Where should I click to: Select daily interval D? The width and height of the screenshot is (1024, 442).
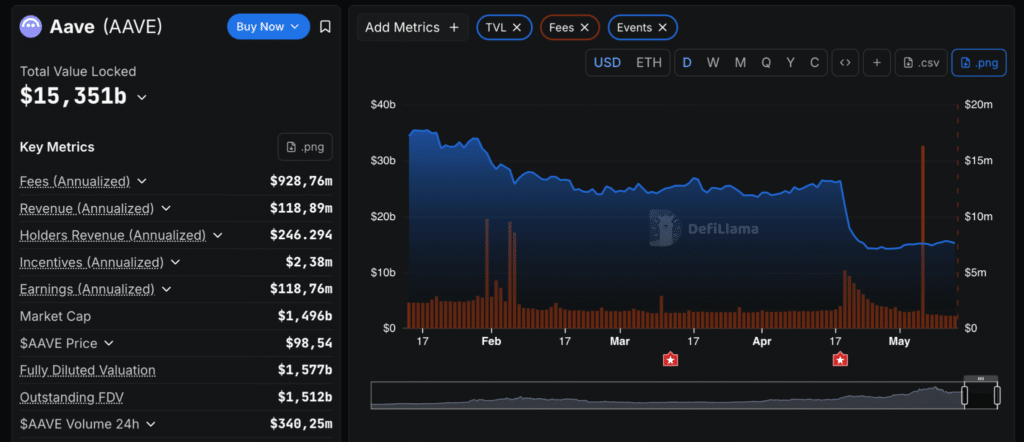click(687, 63)
